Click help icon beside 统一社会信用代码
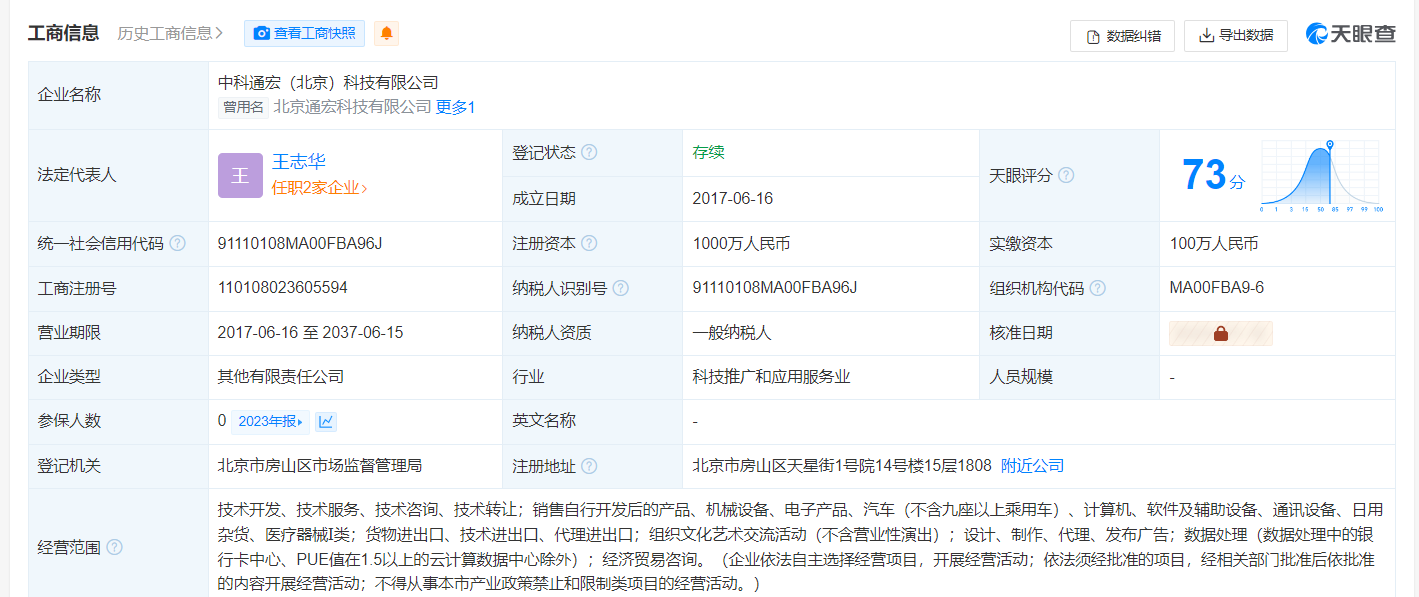1419x597 pixels. point(177,243)
